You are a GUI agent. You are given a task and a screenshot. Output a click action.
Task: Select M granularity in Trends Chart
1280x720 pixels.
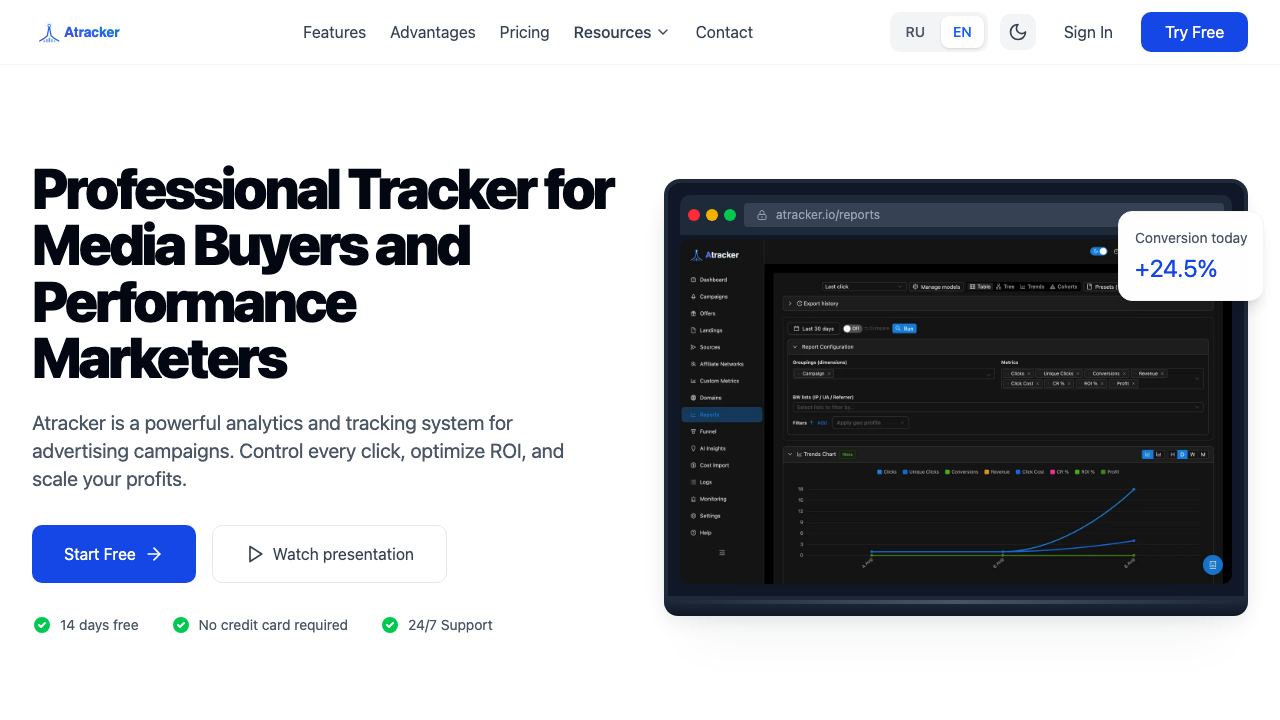pyautogui.click(x=1203, y=454)
